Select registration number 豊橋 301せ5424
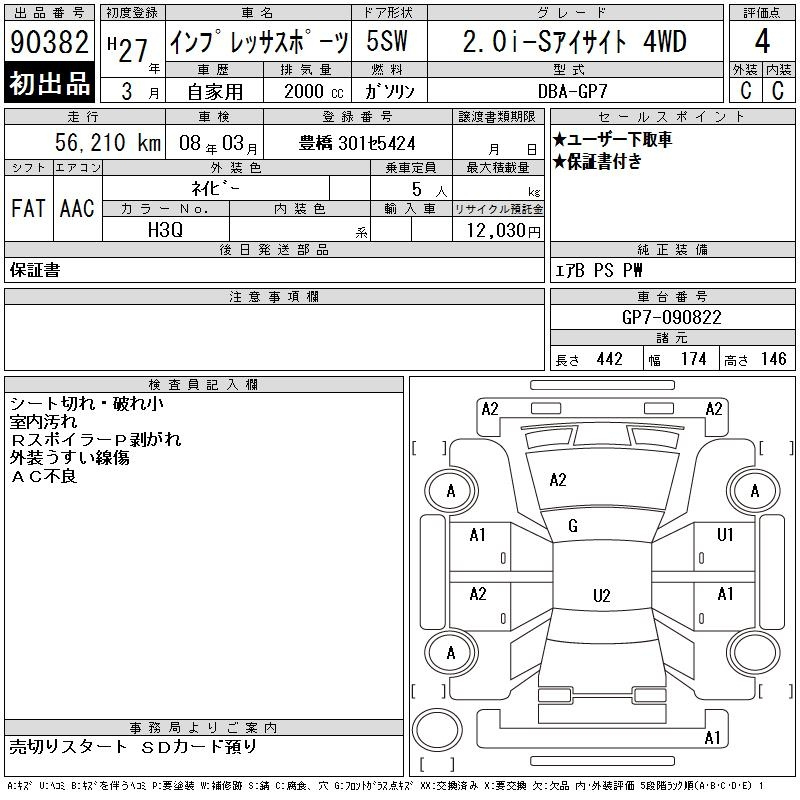Image resolution: width=800 pixels, height=800 pixels. point(357,143)
